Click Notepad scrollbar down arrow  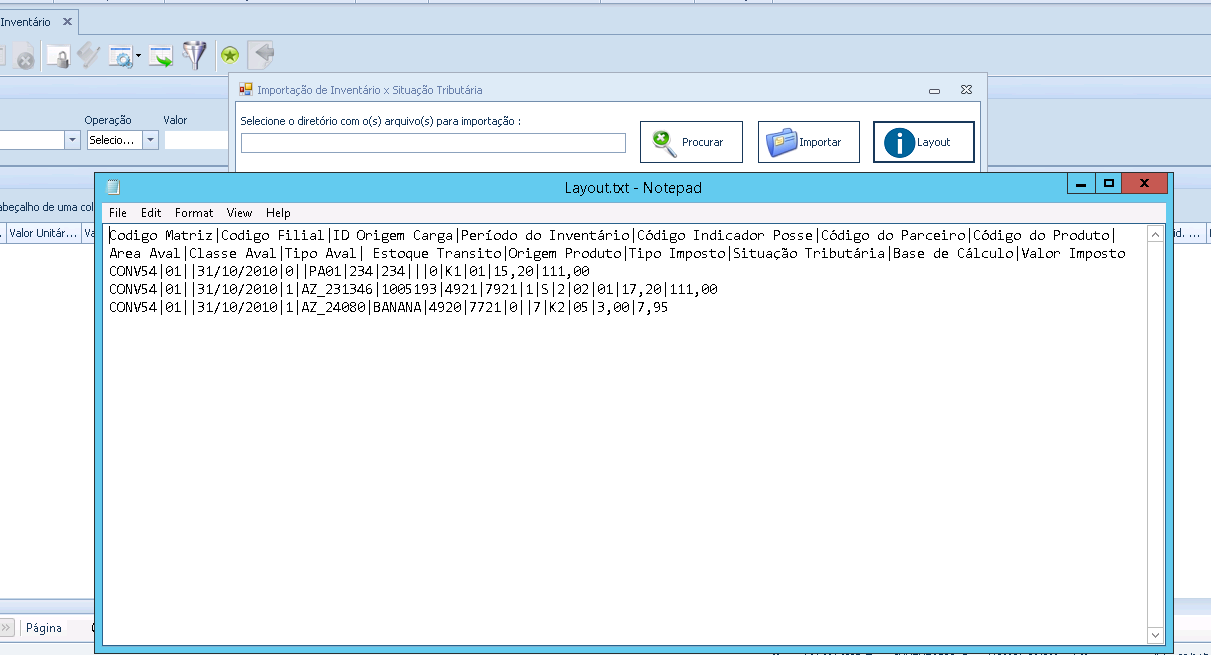click(x=1155, y=635)
